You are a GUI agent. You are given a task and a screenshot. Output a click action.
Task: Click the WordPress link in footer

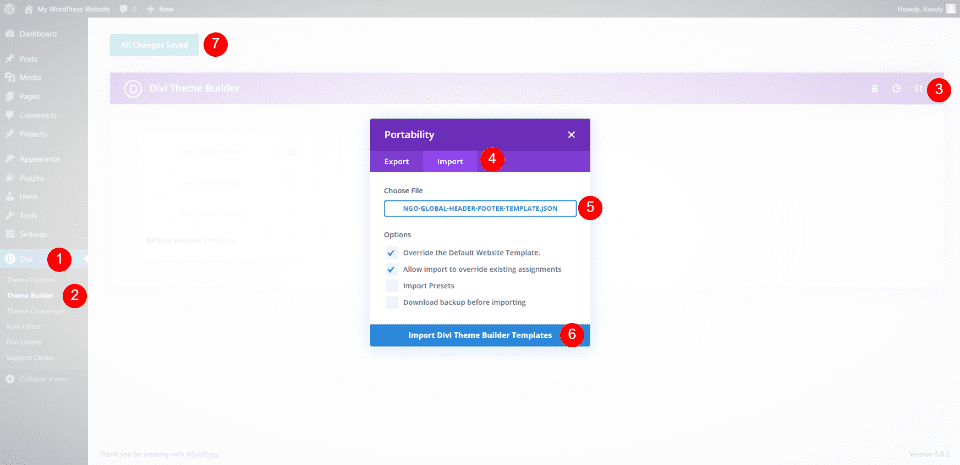pos(203,454)
